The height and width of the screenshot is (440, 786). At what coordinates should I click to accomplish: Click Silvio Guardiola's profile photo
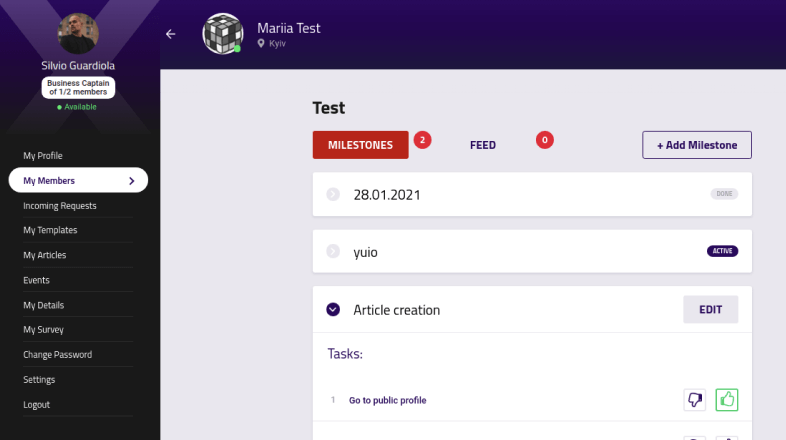tap(78, 34)
